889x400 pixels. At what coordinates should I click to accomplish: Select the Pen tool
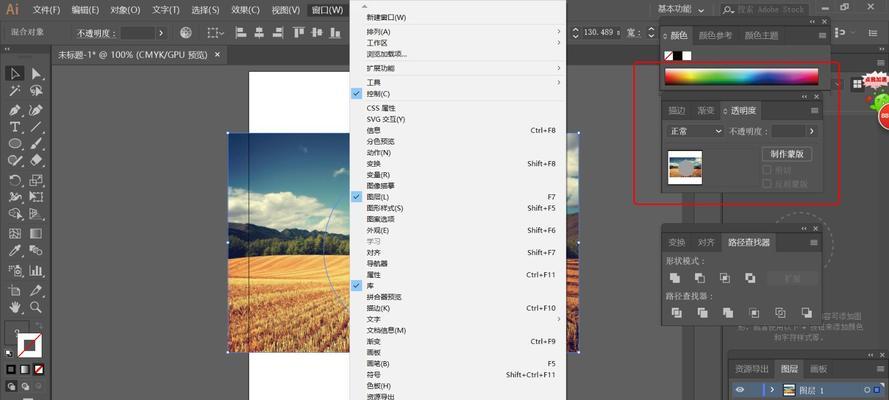click(15, 109)
